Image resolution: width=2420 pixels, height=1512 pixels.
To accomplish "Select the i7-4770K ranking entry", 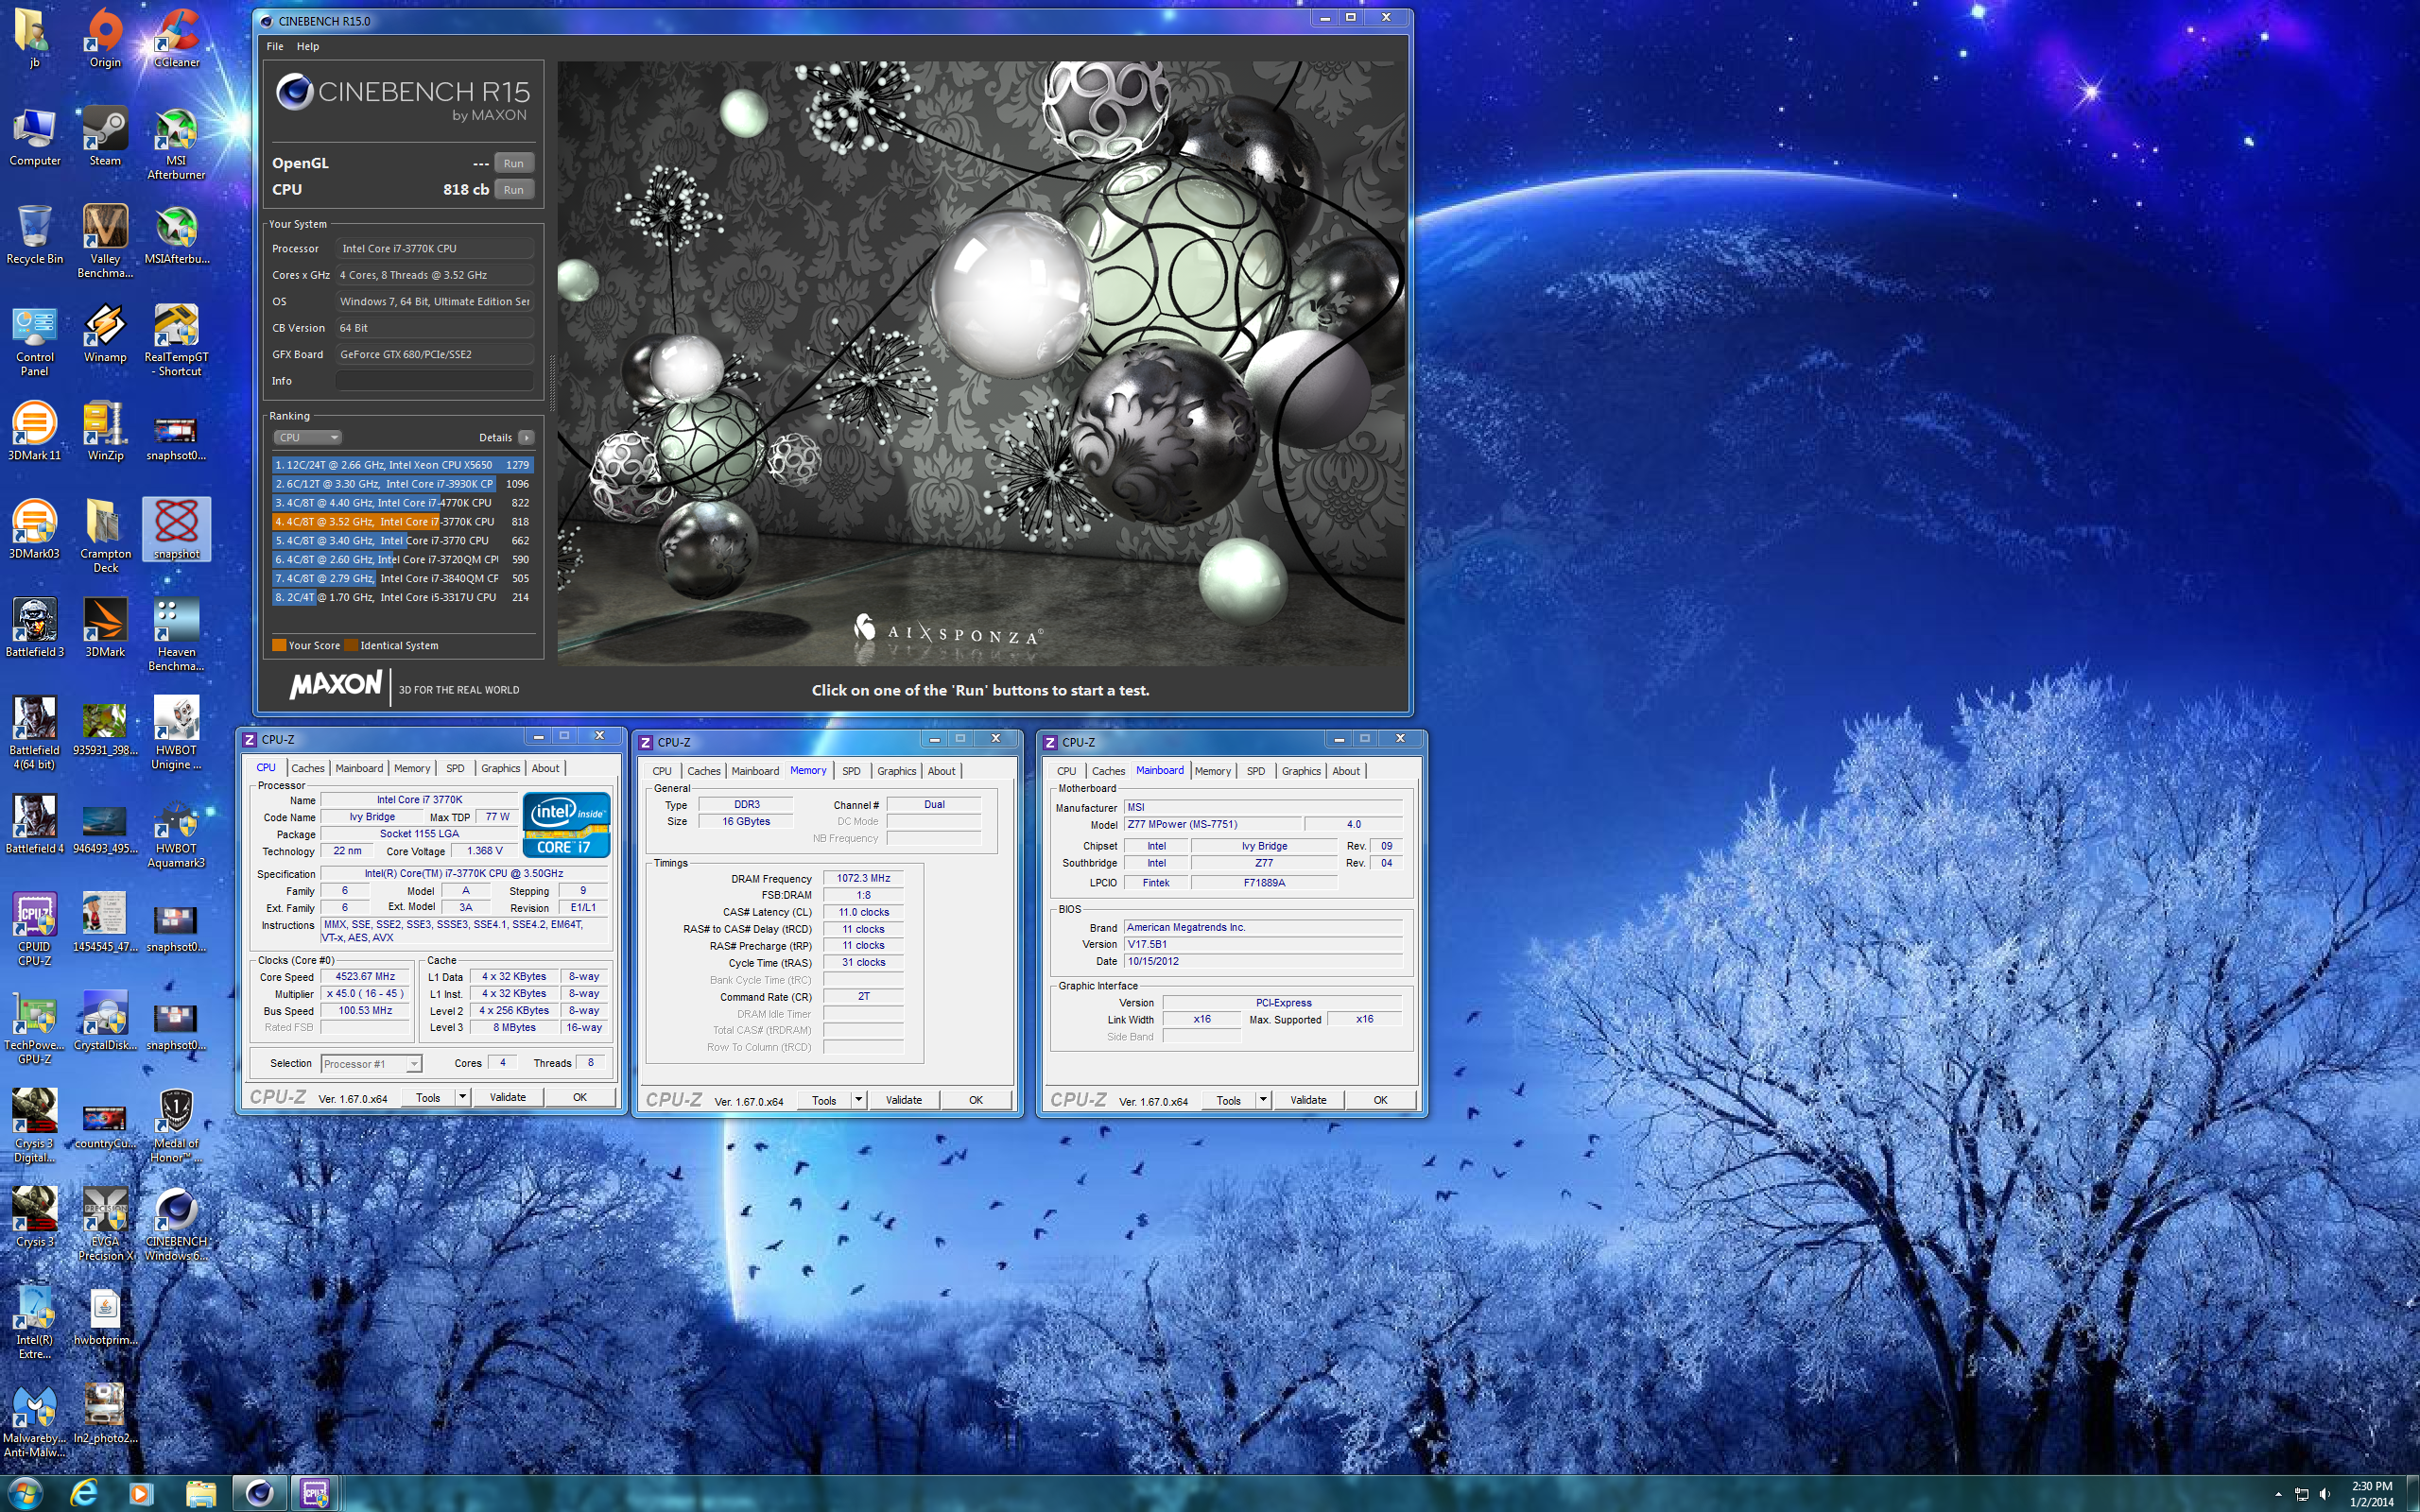I will [403, 503].
